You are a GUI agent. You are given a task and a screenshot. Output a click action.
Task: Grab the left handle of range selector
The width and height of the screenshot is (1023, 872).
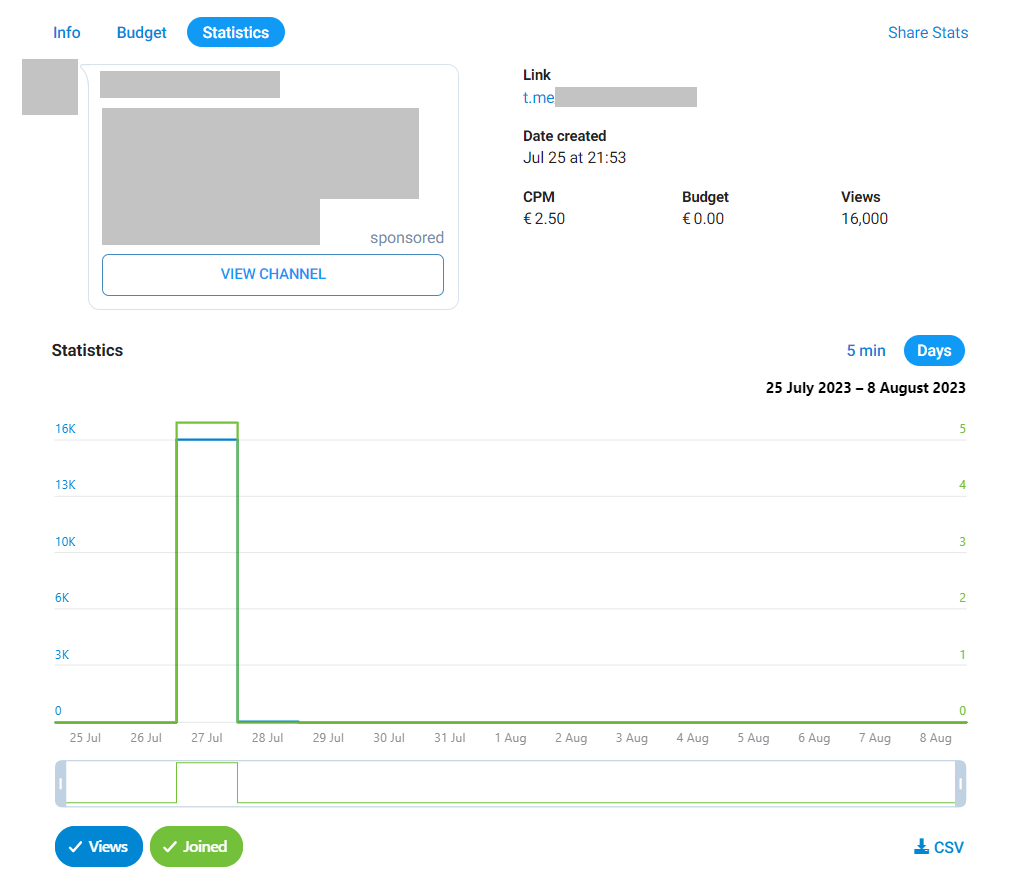coord(61,783)
